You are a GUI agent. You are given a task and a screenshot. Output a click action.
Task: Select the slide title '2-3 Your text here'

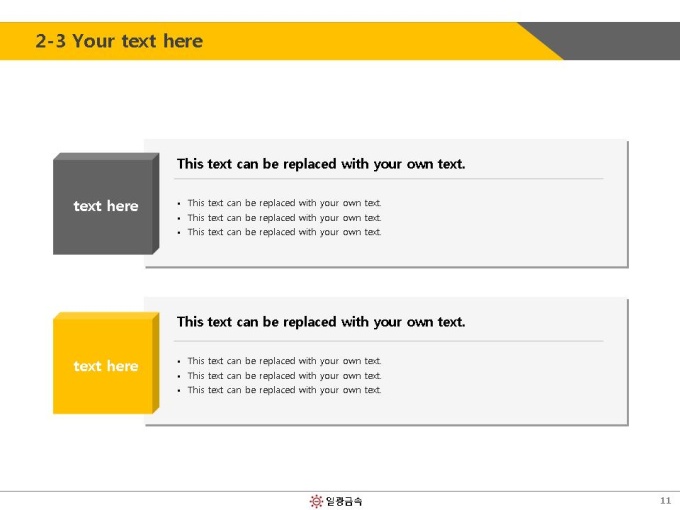119,41
